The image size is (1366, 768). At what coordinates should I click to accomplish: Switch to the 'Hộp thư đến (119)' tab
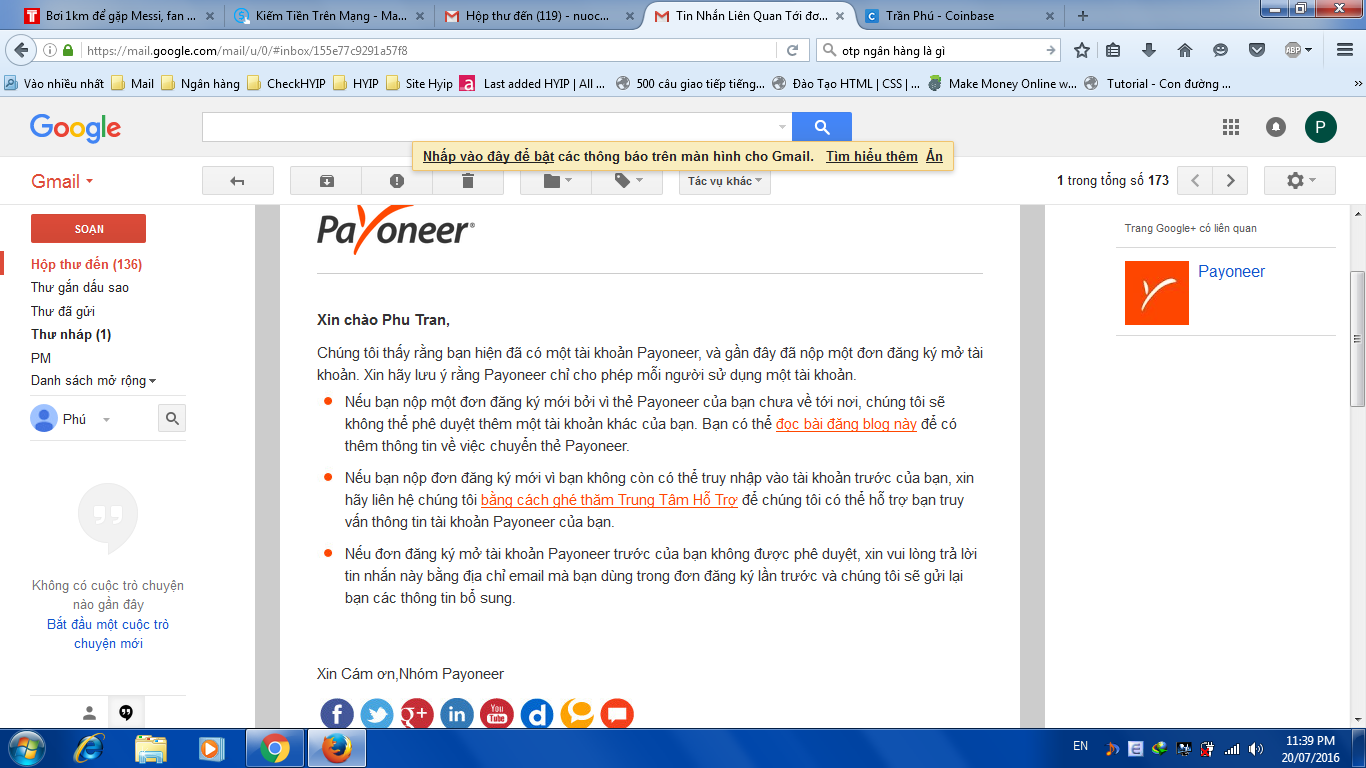536,15
